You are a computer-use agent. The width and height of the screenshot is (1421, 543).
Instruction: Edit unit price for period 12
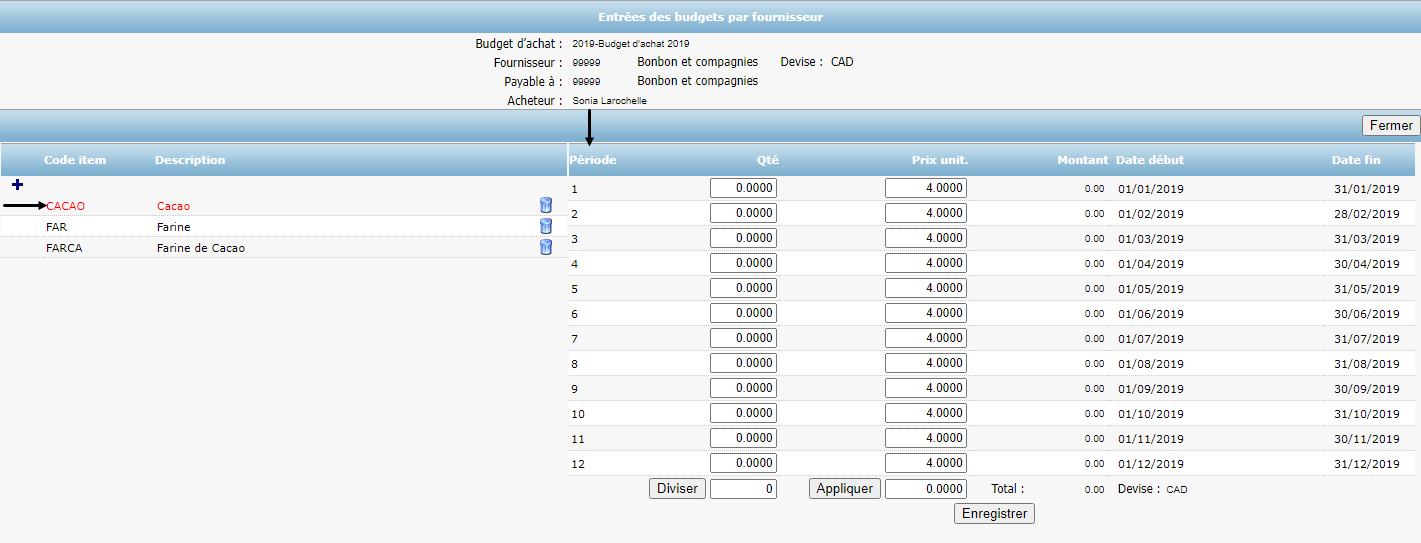point(925,463)
